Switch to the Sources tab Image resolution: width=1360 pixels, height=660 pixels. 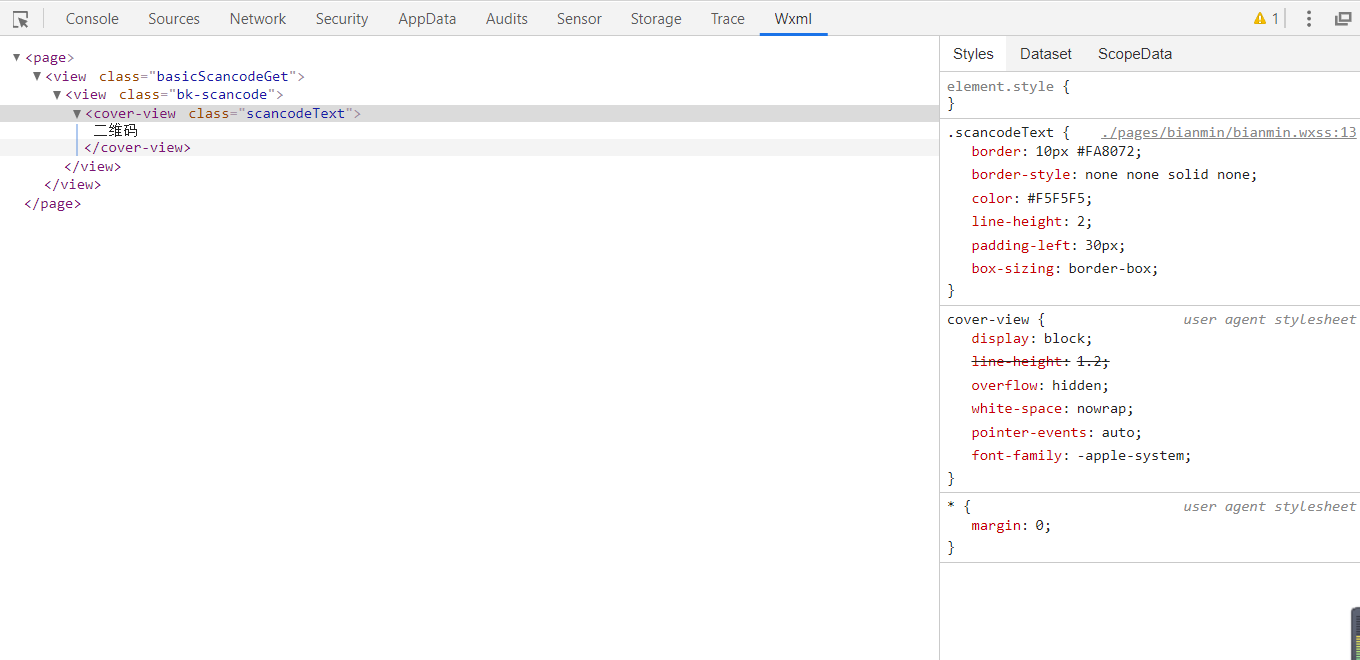pos(174,19)
